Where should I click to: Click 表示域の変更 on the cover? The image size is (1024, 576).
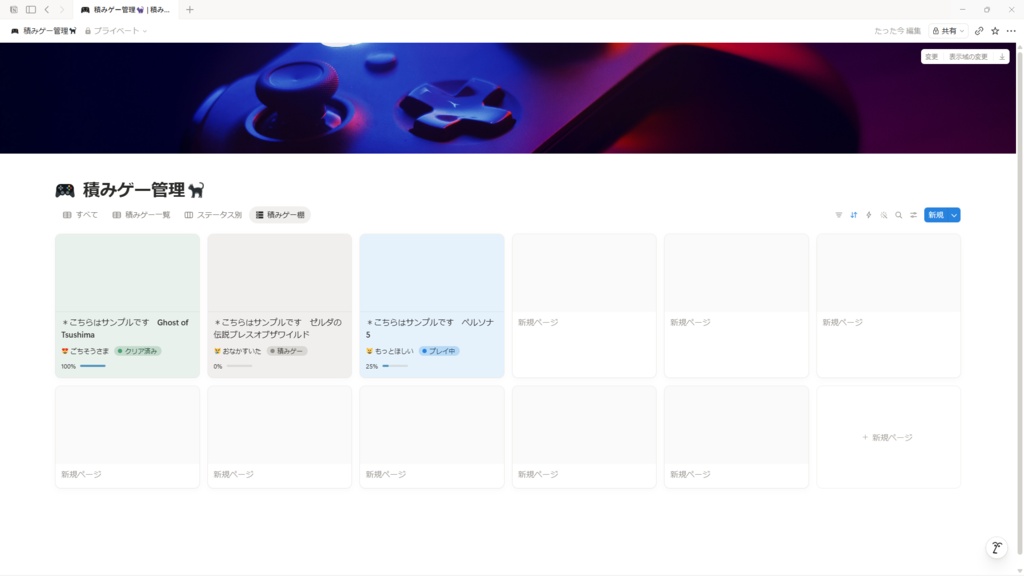pyautogui.click(x=968, y=57)
